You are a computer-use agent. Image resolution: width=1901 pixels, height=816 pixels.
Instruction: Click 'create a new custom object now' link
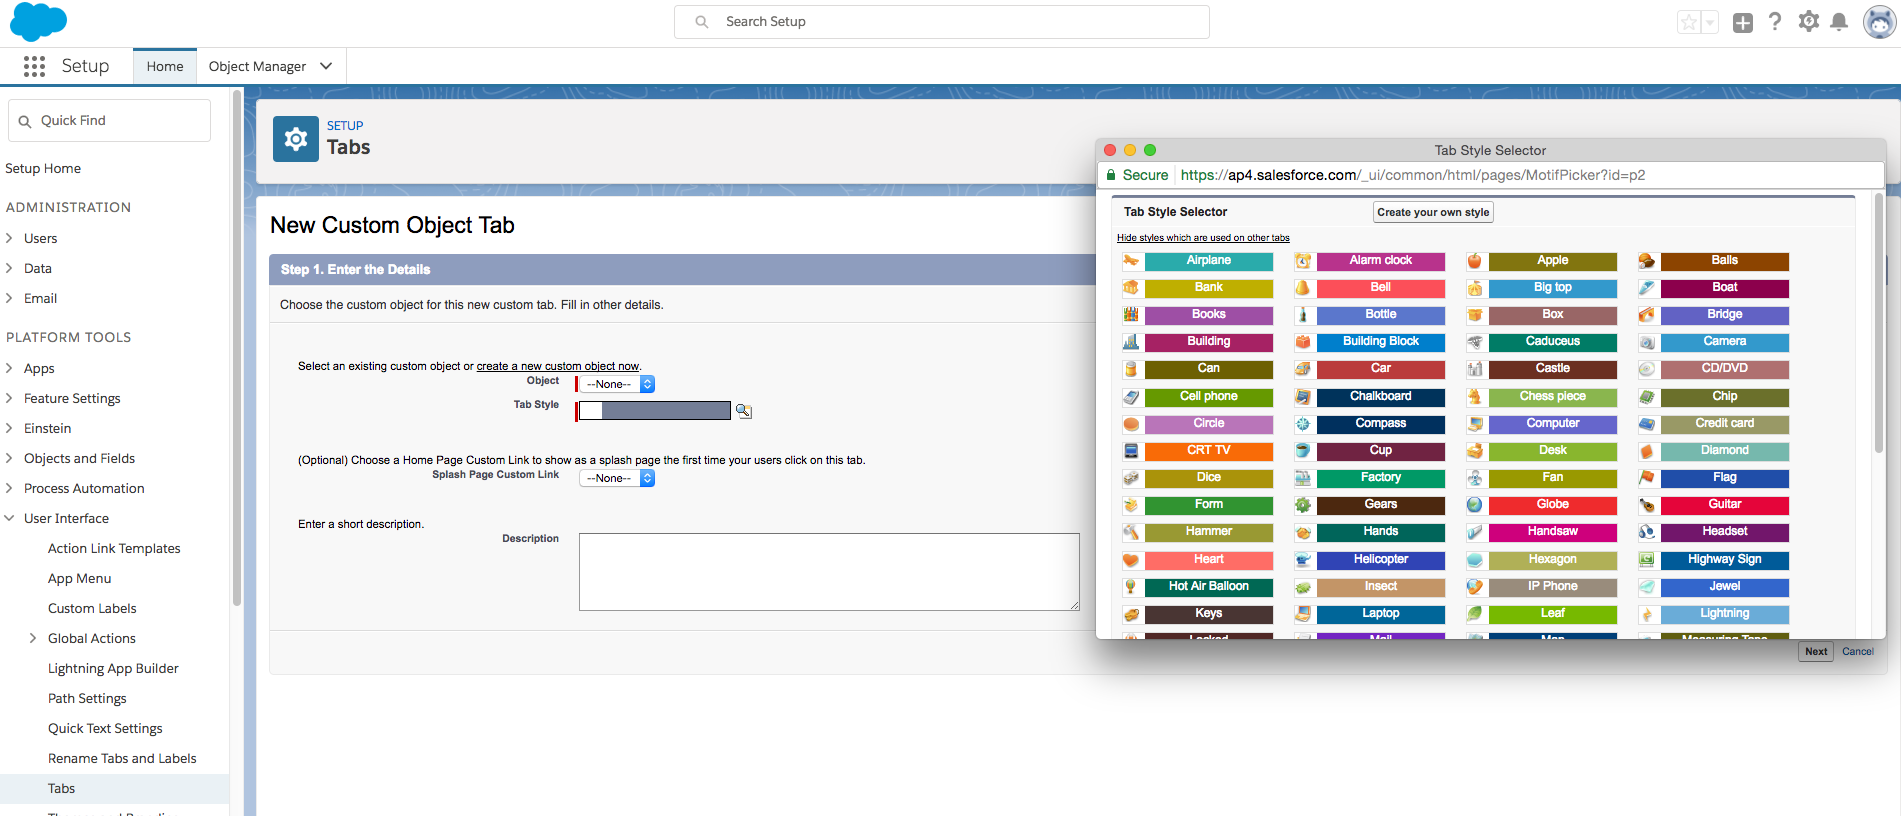558,366
